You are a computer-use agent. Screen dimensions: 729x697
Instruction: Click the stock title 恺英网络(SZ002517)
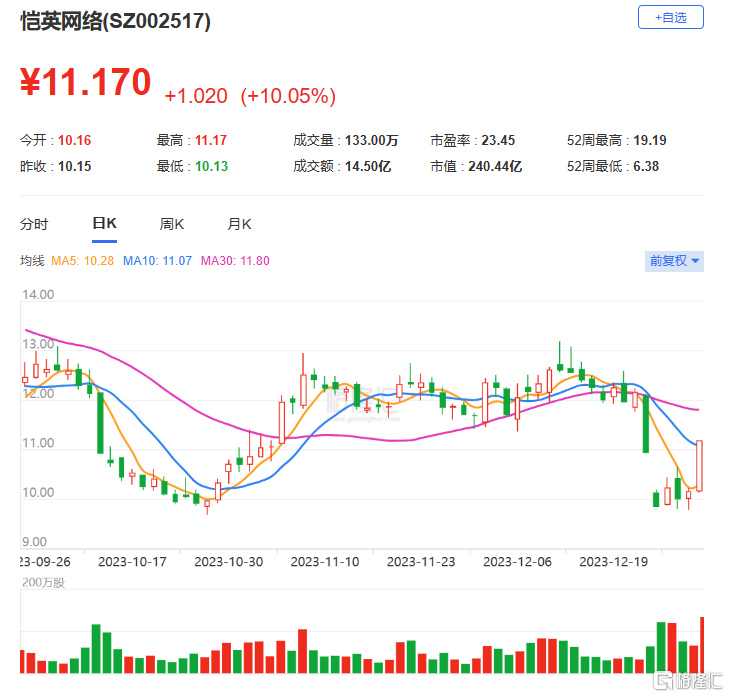click(x=115, y=21)
